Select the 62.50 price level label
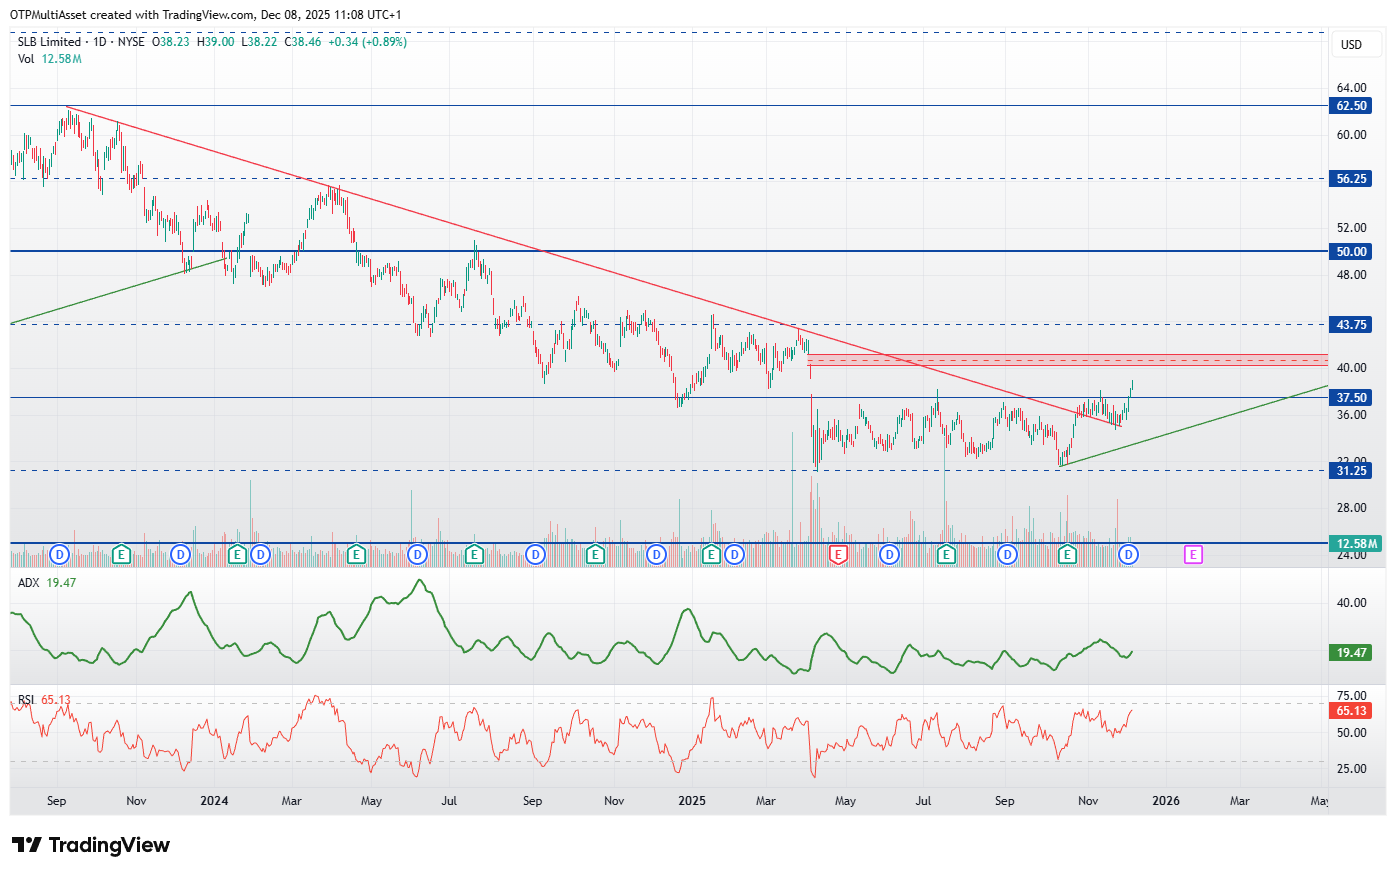1396x875 pixels. pyautogui.click(x=1351, y=106)
